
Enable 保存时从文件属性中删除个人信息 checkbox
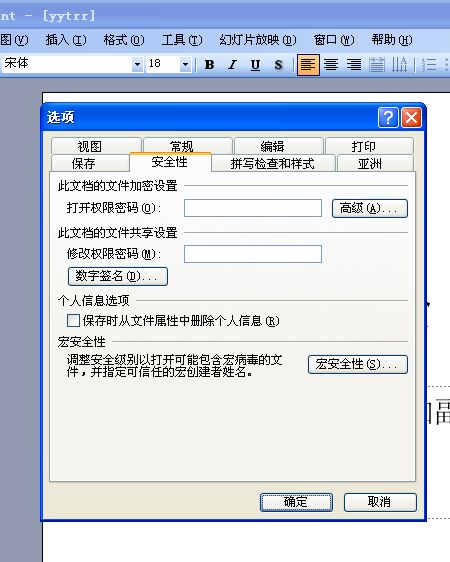click(x=73, y=320)
